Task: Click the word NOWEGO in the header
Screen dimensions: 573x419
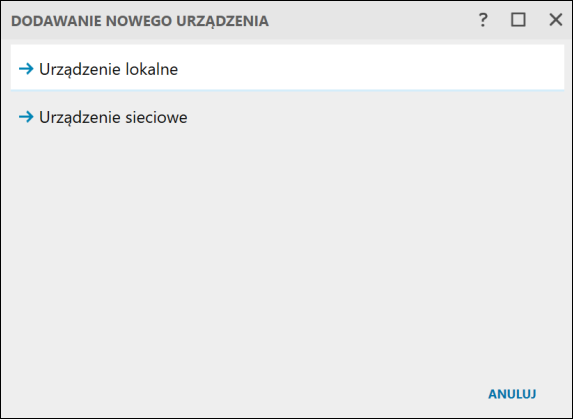Action: pyautogui.click(x=138, y=21)
